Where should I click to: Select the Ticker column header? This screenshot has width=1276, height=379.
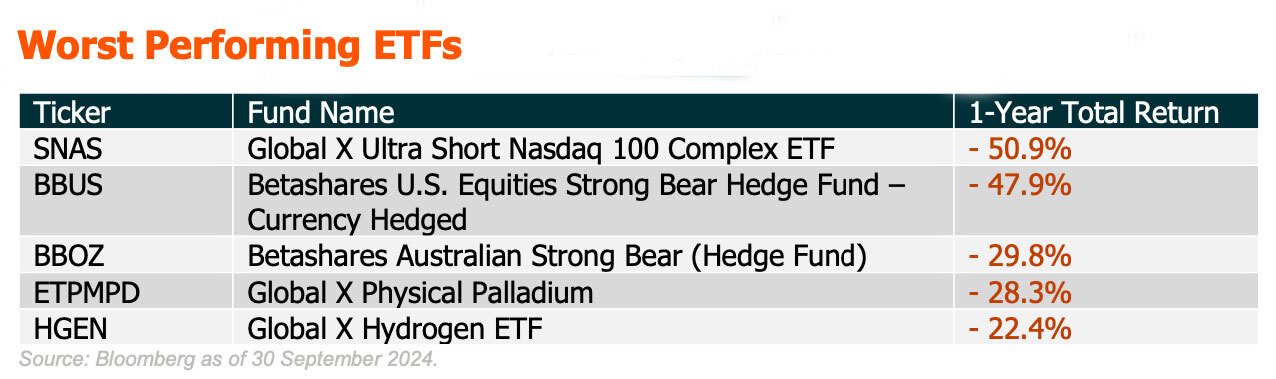pos(72,112)
